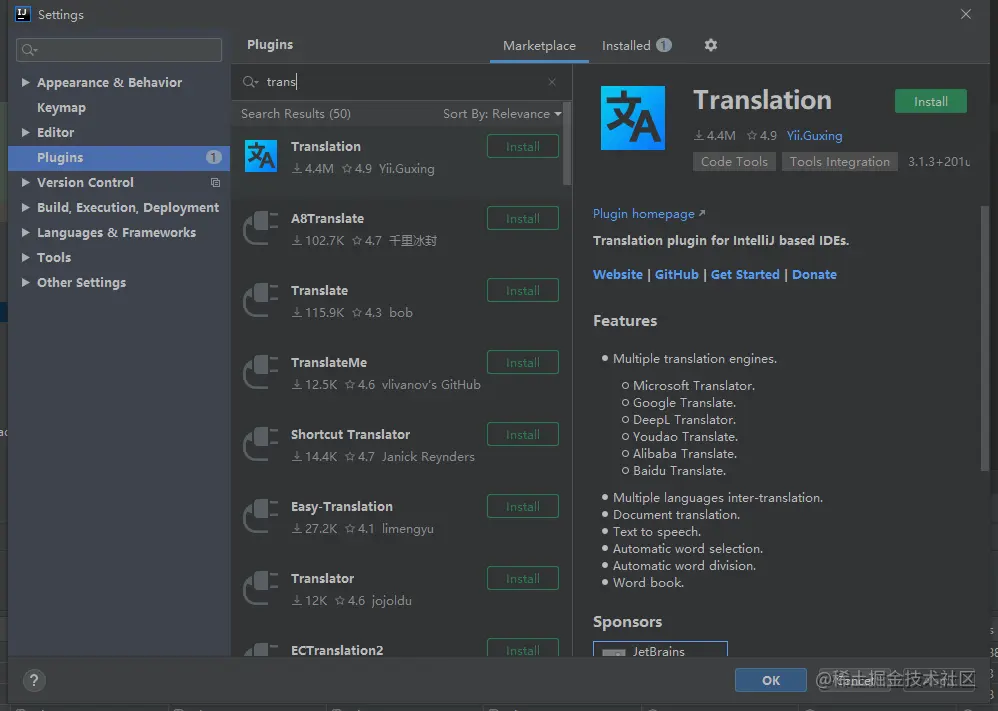This screenshot has width=998, height=711.
Task: Expand the Tools settings node
Action: click(x=25, y=257)
